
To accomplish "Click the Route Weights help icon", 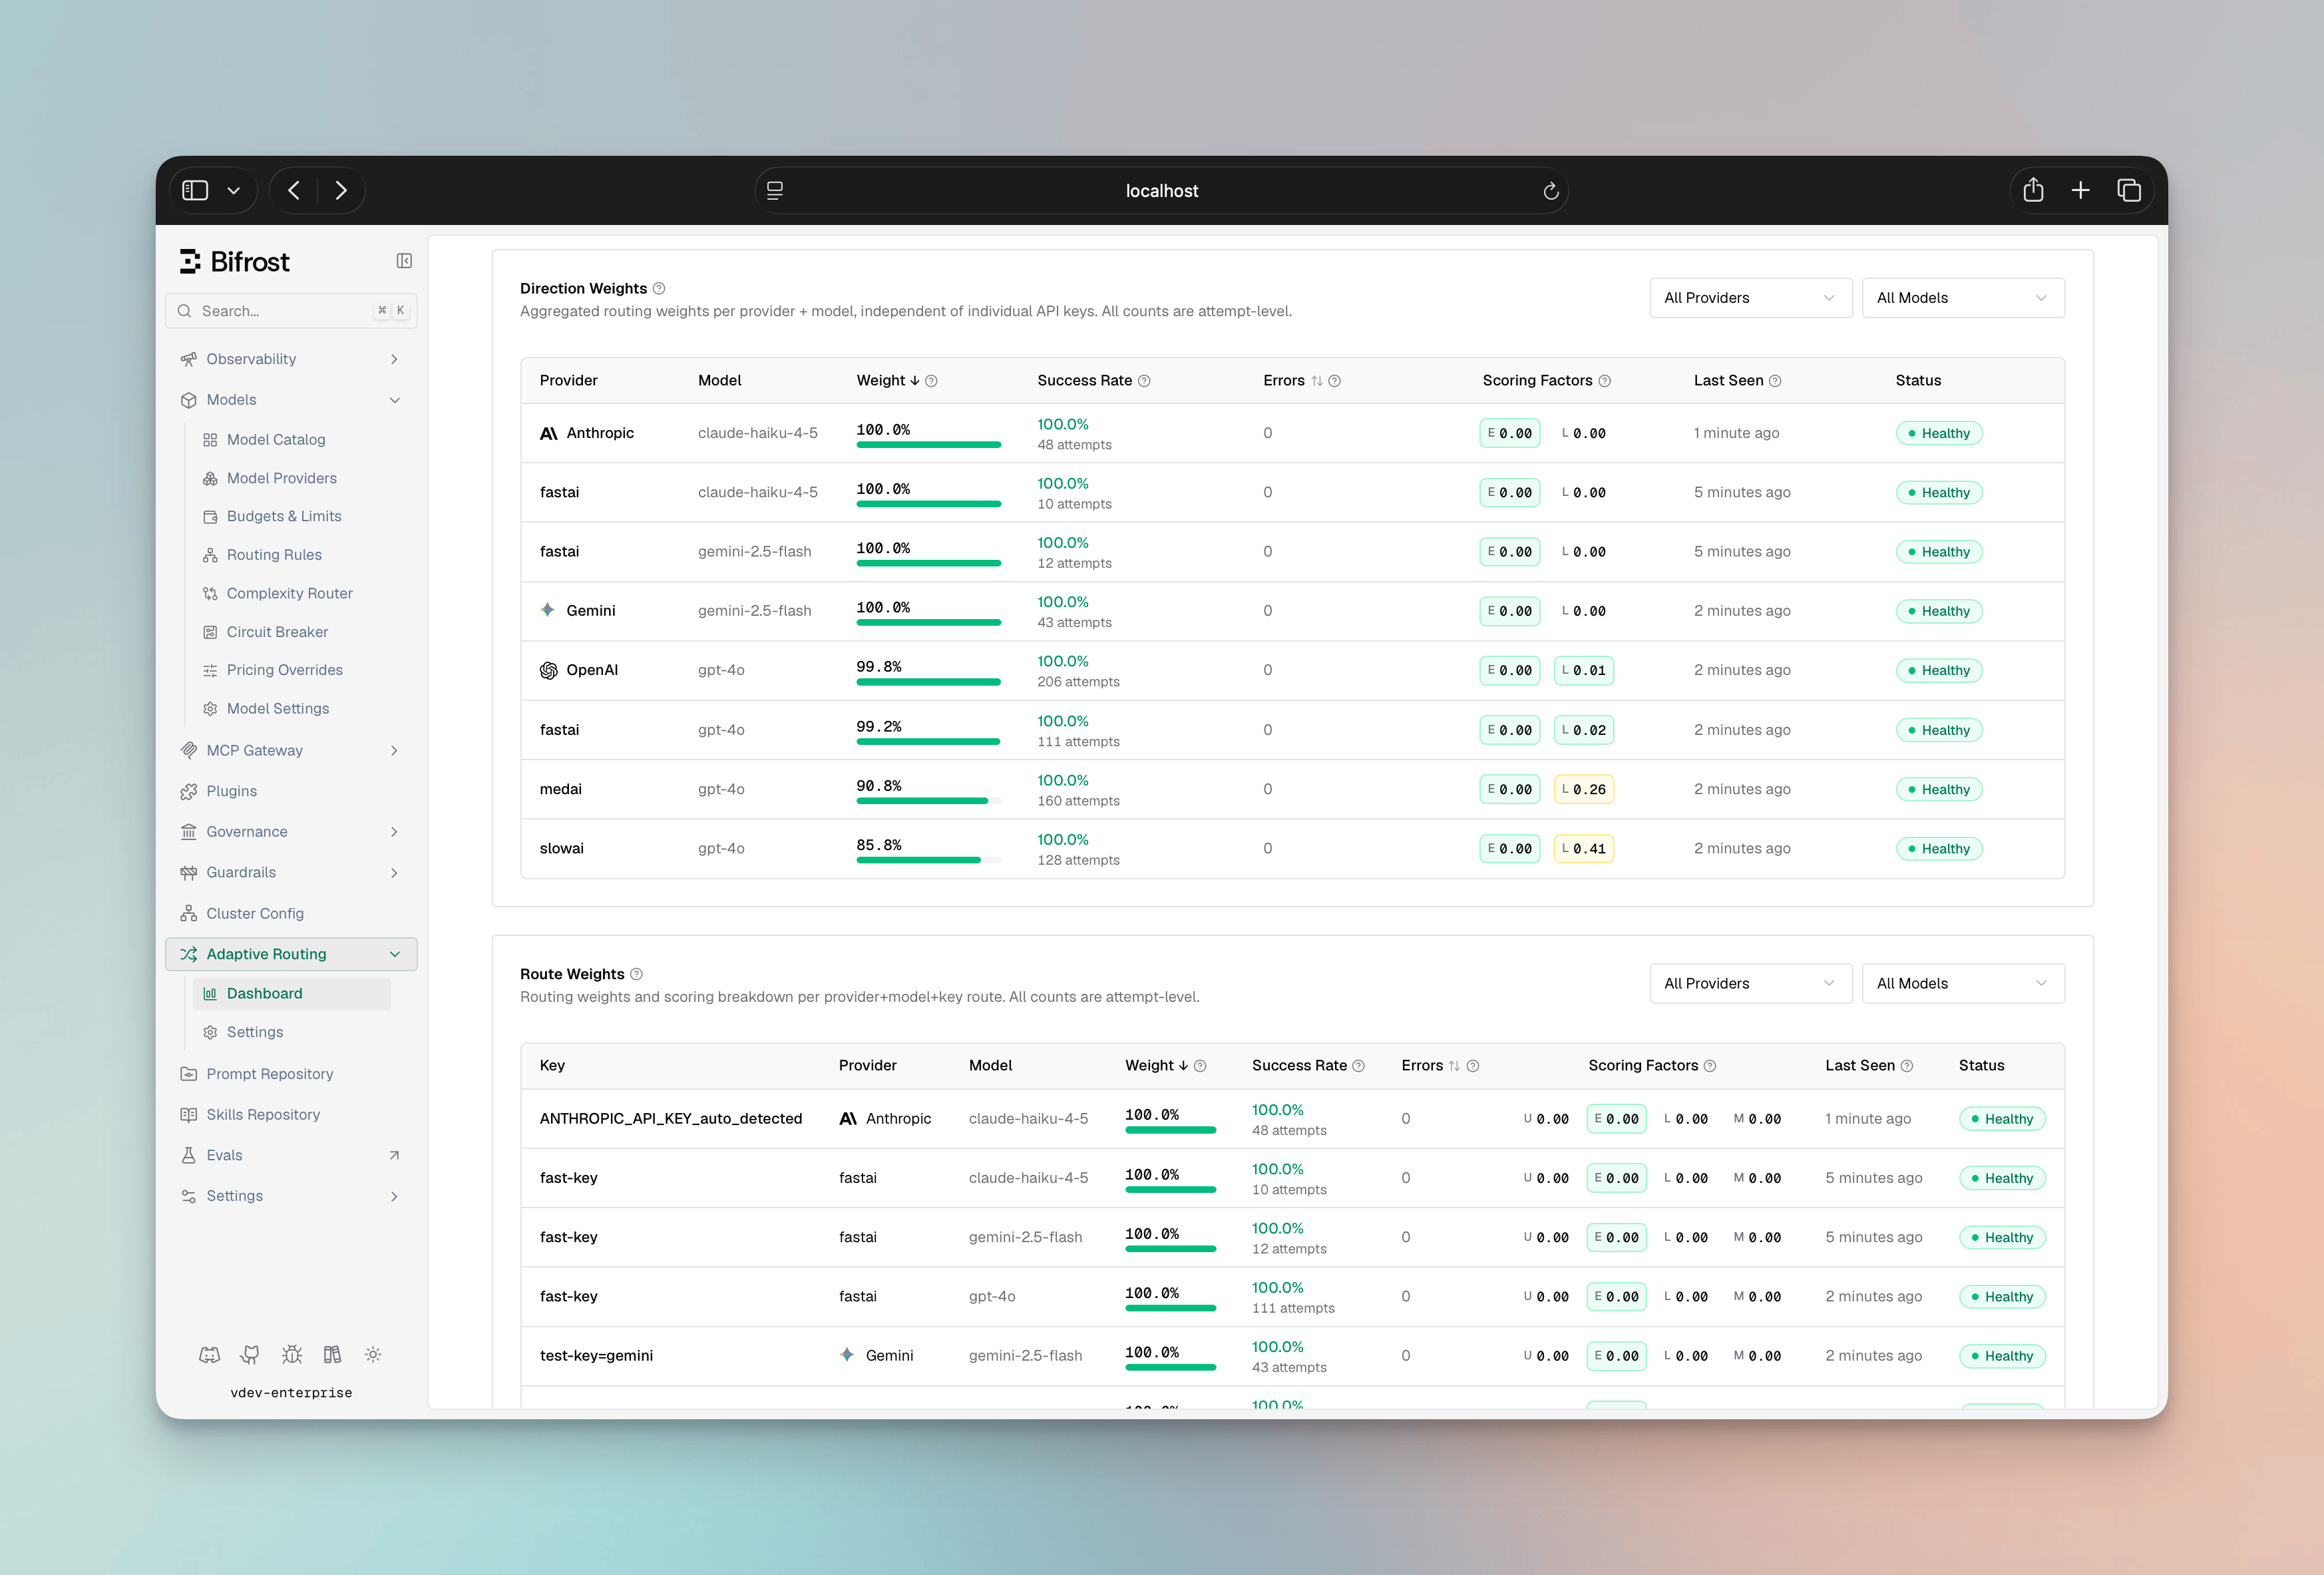I will pos(637,974).
